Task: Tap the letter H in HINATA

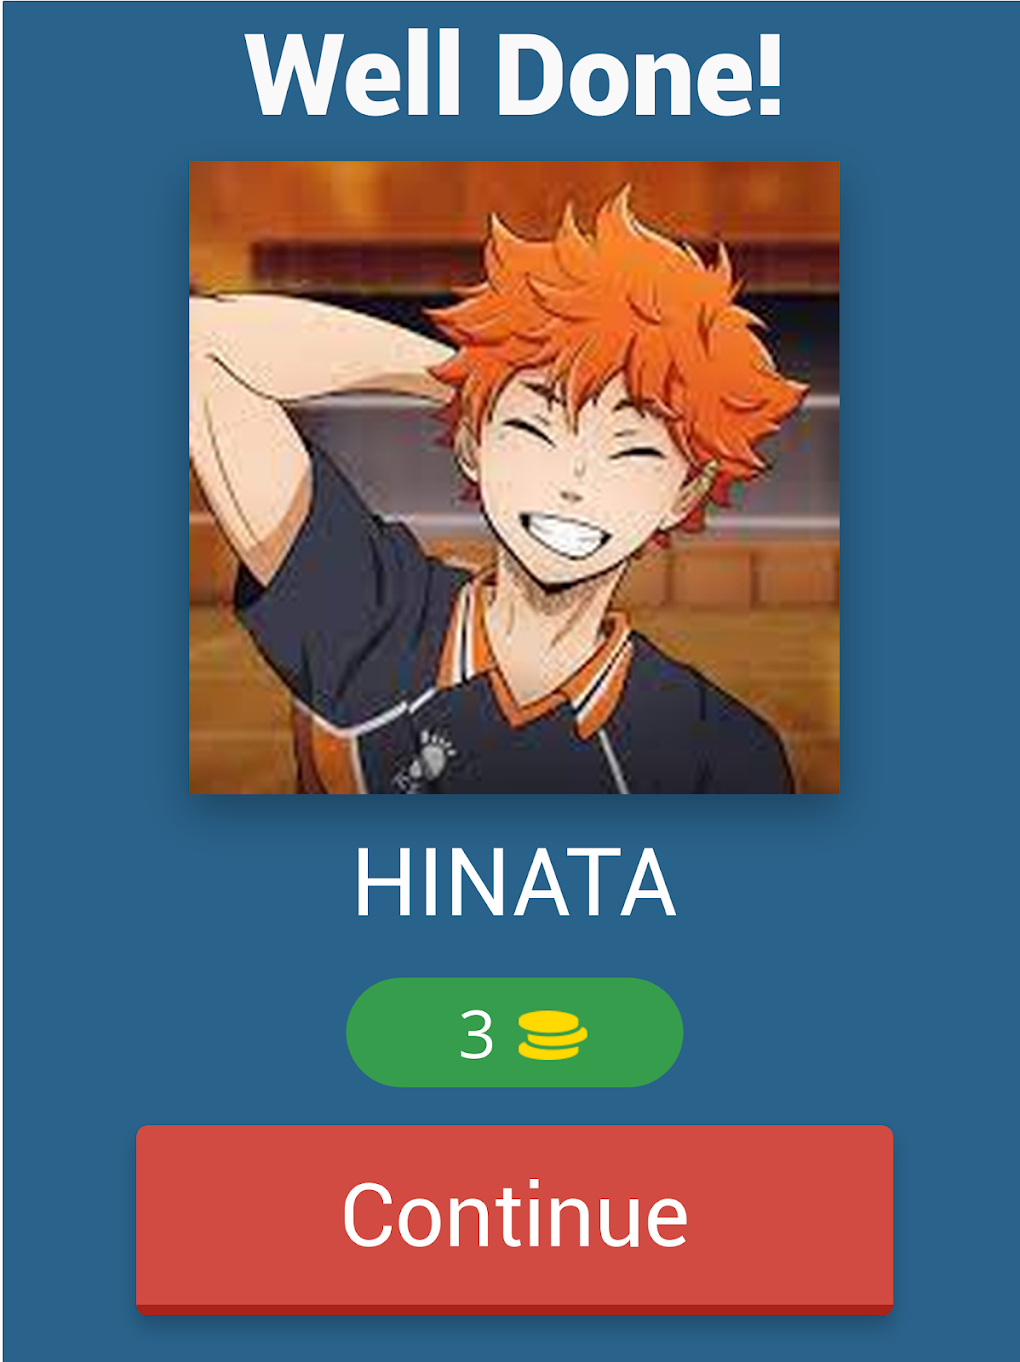Action: 378,882
